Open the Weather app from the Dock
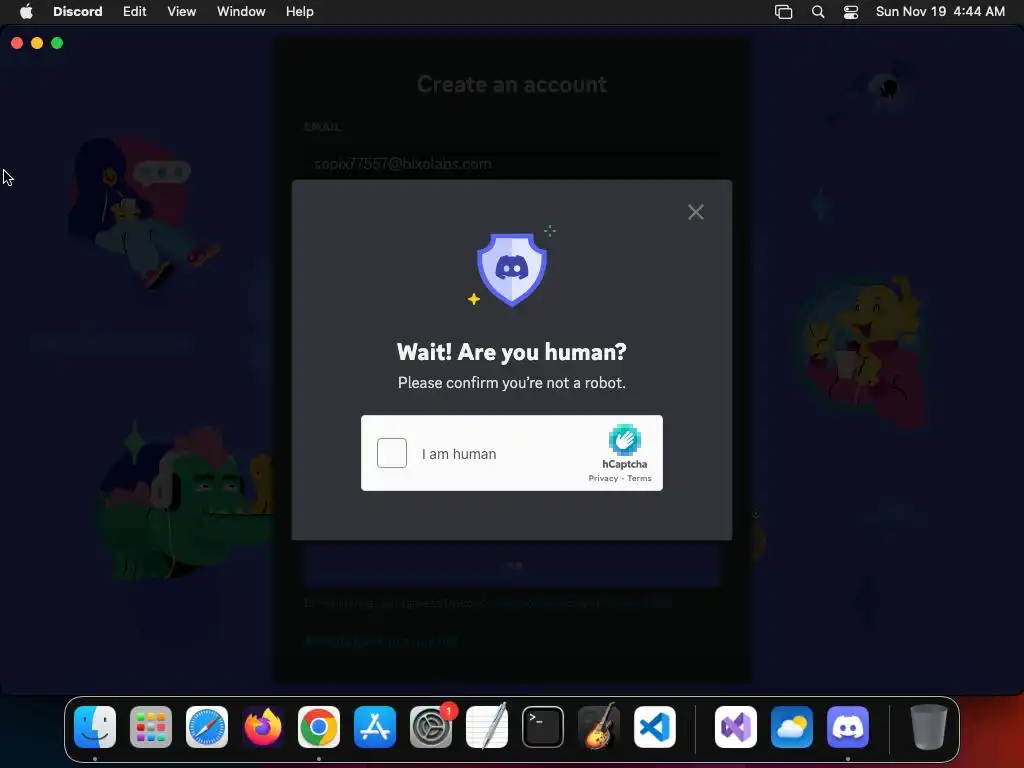The width and height of the screenshot is (1024, 768). pos(792,727)
